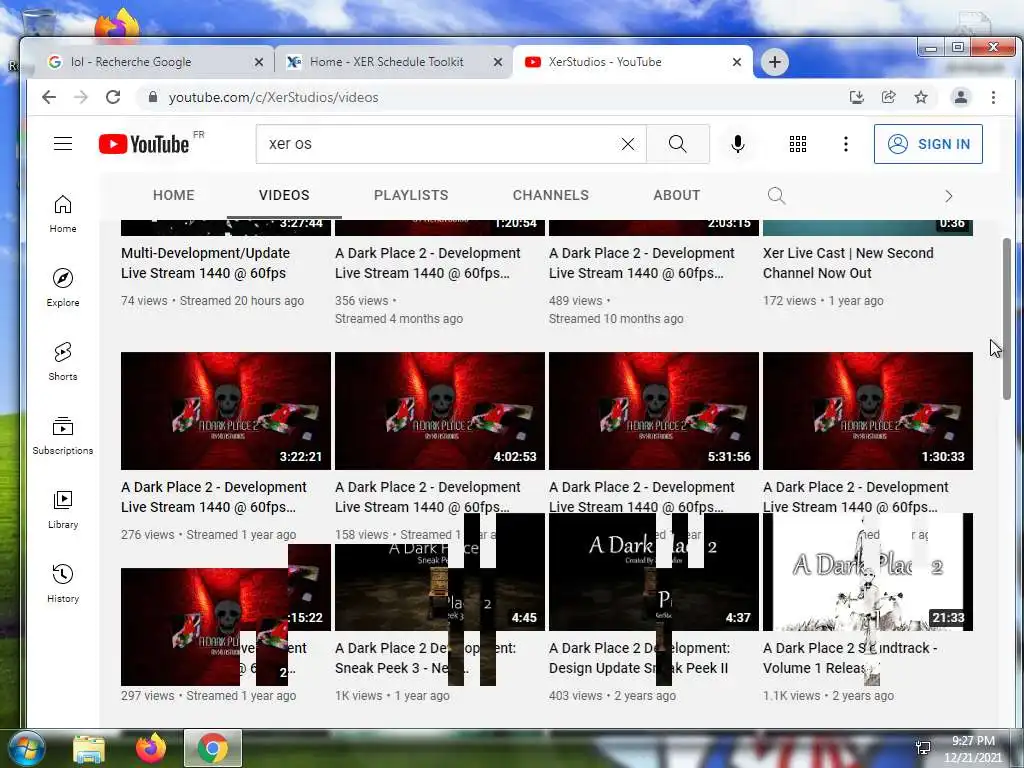Open the 4:02:53 Dark Place 2 thumbnail
1024x768 pixels.
pos(440,411)
